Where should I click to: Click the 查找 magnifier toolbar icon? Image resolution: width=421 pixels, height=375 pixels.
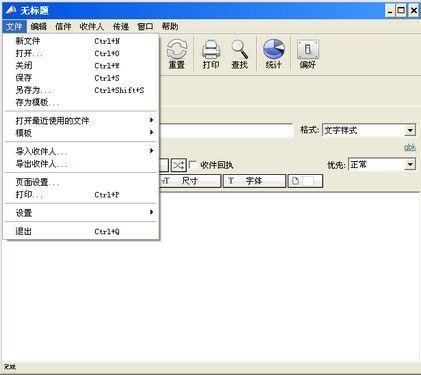(240, 54)
